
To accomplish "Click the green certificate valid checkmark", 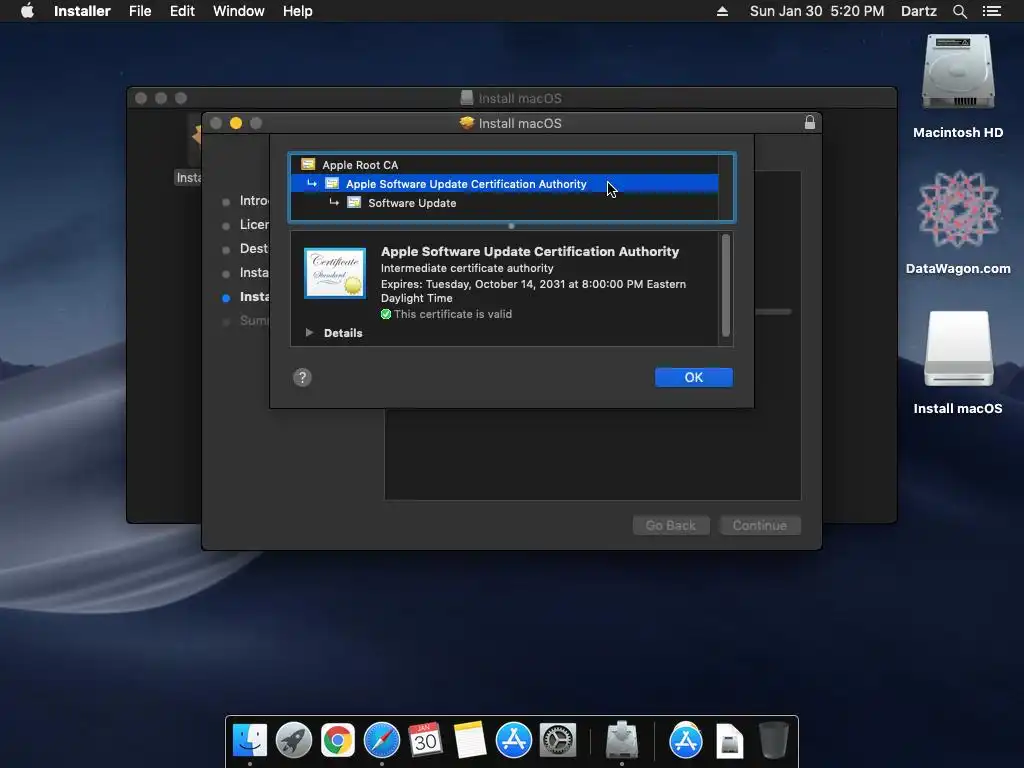I will (x=386, y=314).
